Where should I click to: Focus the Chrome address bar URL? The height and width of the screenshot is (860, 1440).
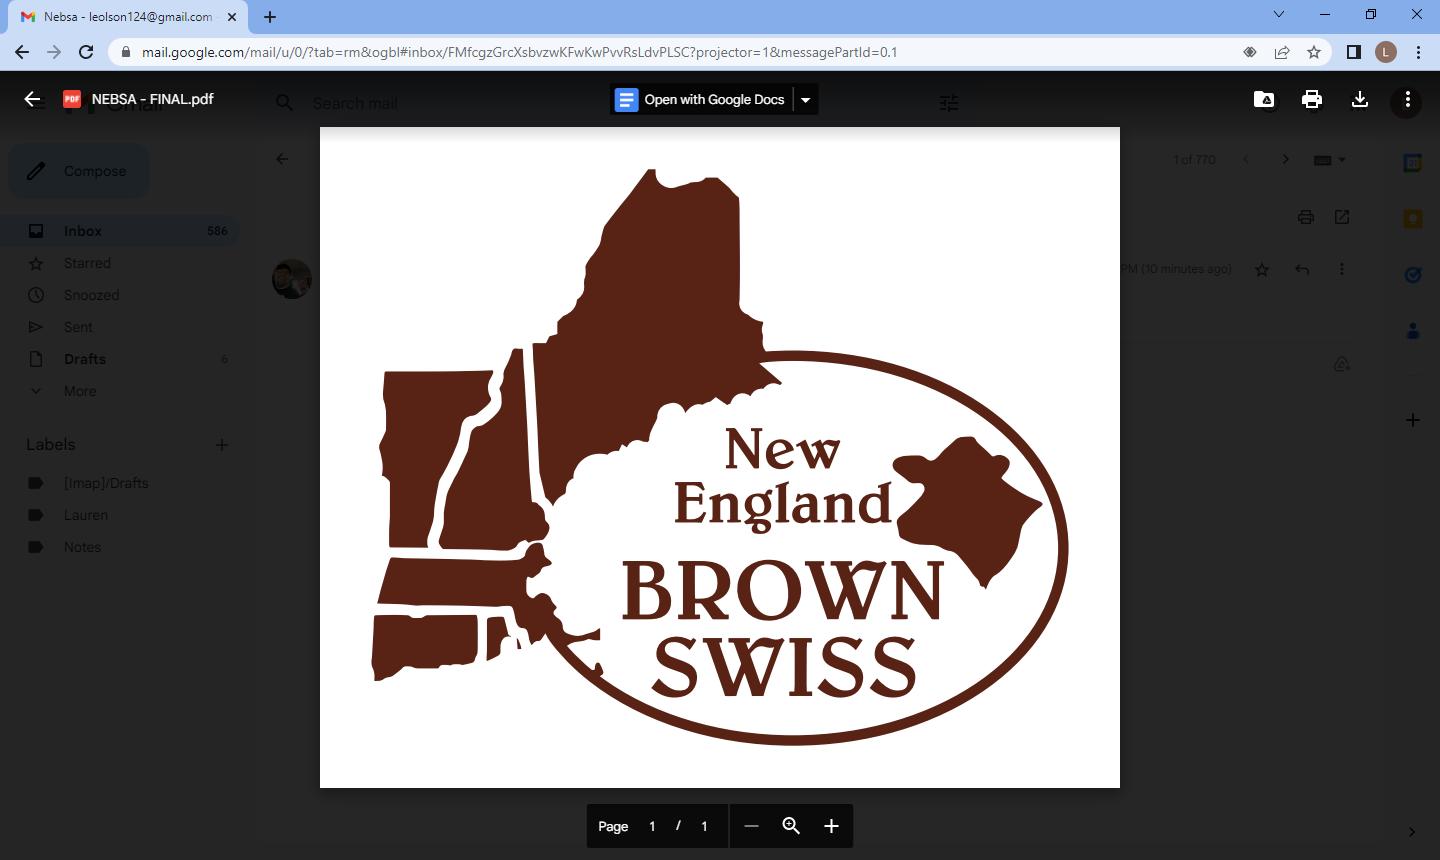point(519,52)
